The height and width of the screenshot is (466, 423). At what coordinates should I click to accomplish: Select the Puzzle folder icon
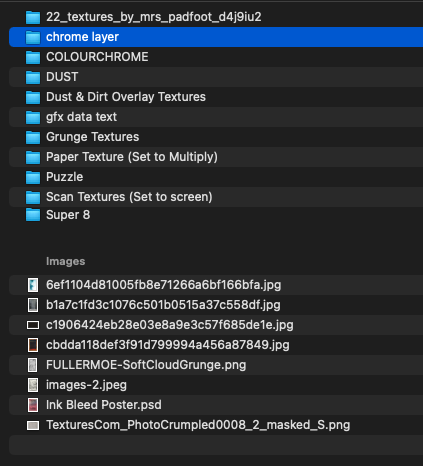(33, 177)
